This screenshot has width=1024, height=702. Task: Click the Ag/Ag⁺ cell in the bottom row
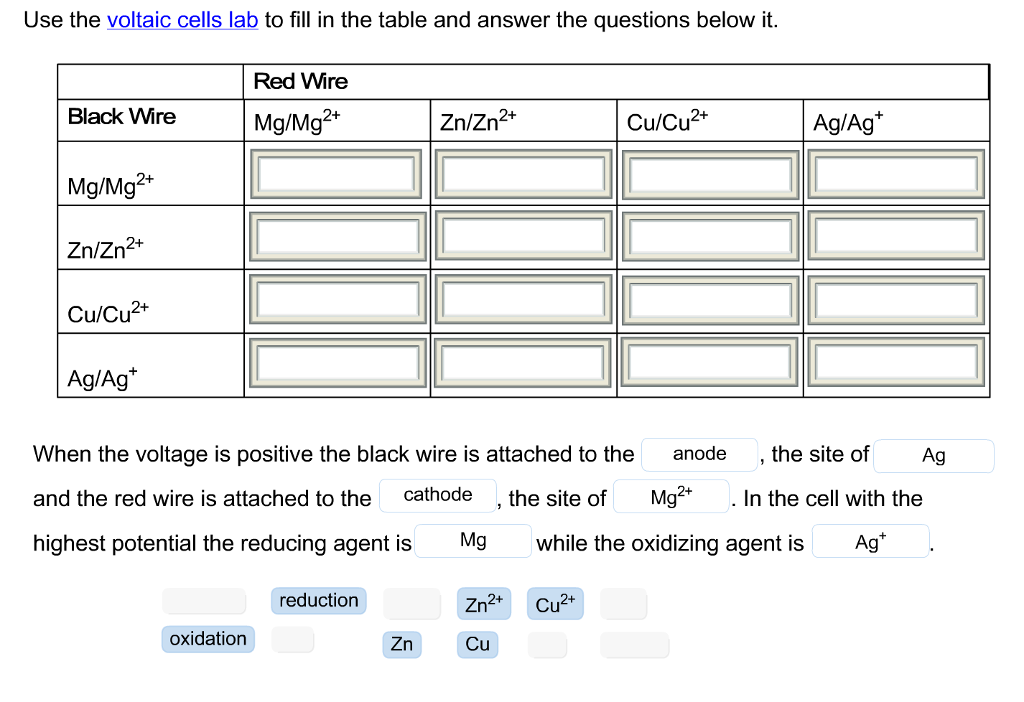(895, 362)
